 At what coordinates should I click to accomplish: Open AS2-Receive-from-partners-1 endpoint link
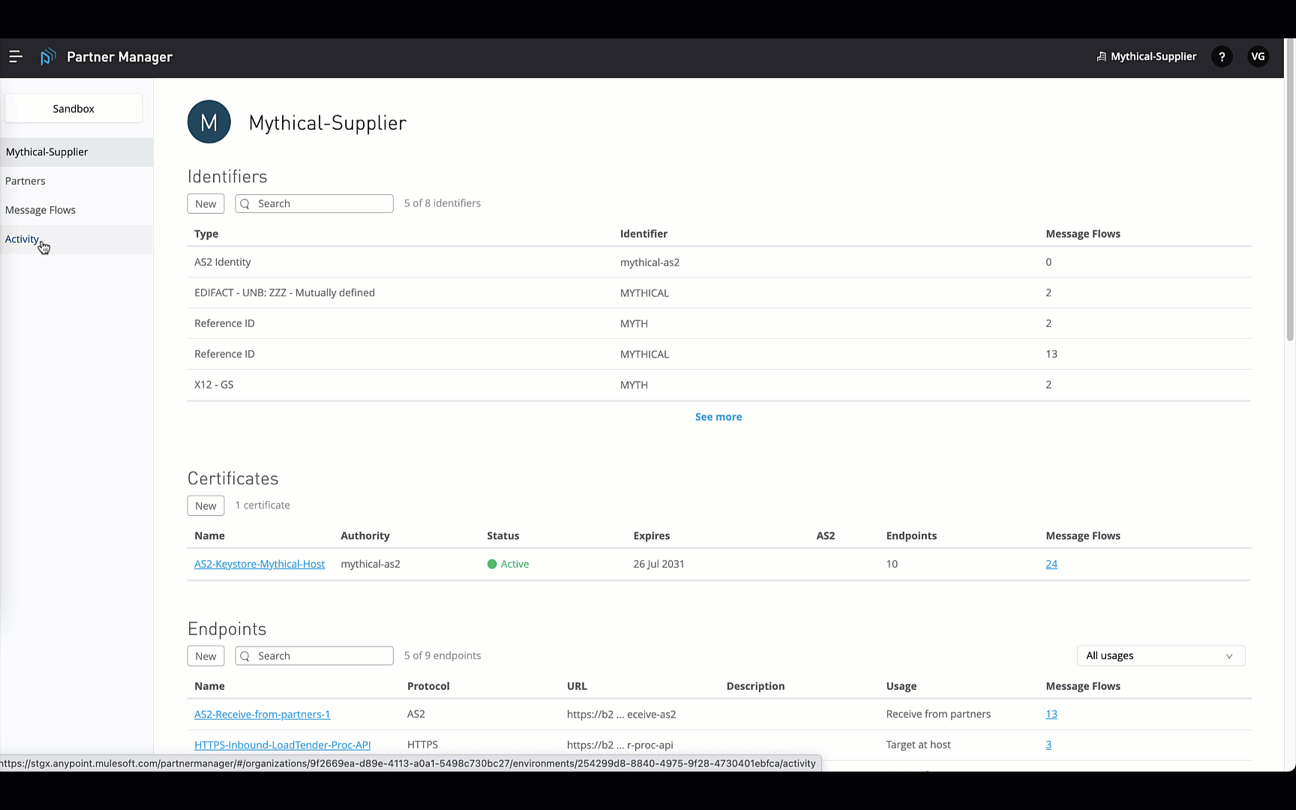click(x=262, y=714)
